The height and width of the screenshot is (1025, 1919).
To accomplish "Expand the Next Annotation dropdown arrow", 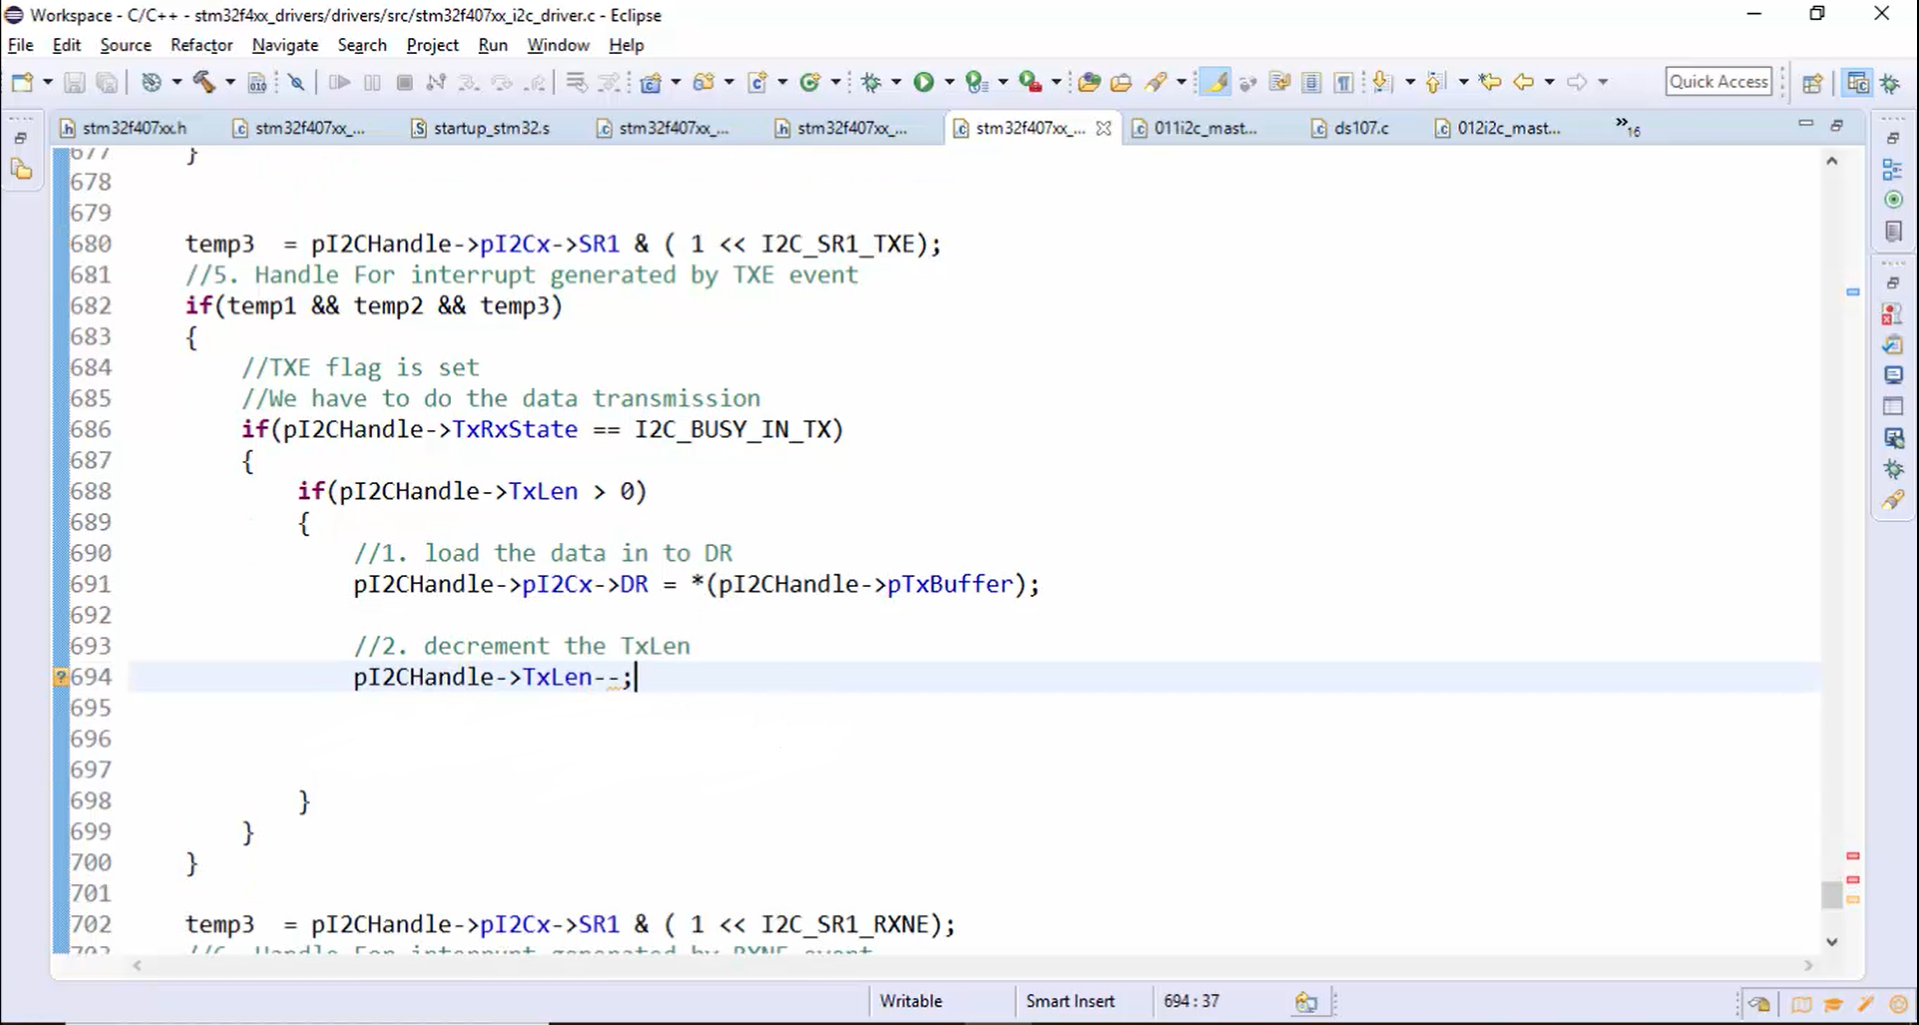I will pyautogui.click(x=1409, y=82).
